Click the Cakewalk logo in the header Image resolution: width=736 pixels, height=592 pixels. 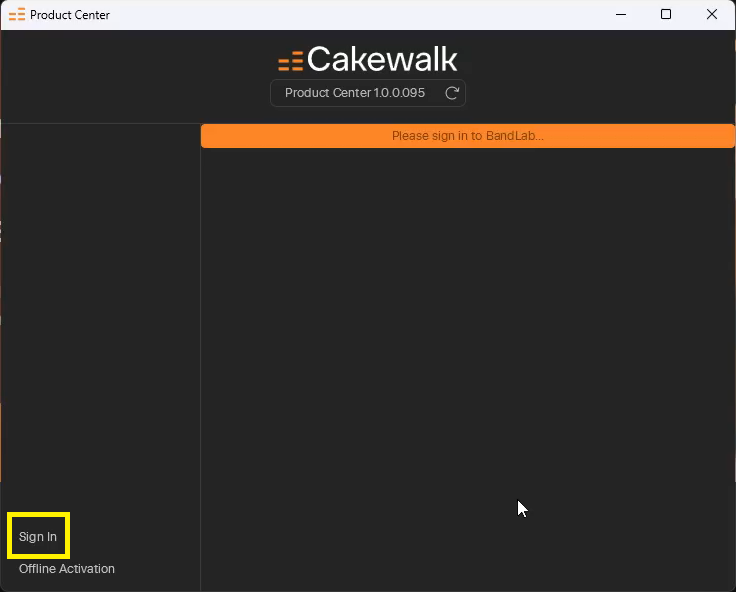368,59
